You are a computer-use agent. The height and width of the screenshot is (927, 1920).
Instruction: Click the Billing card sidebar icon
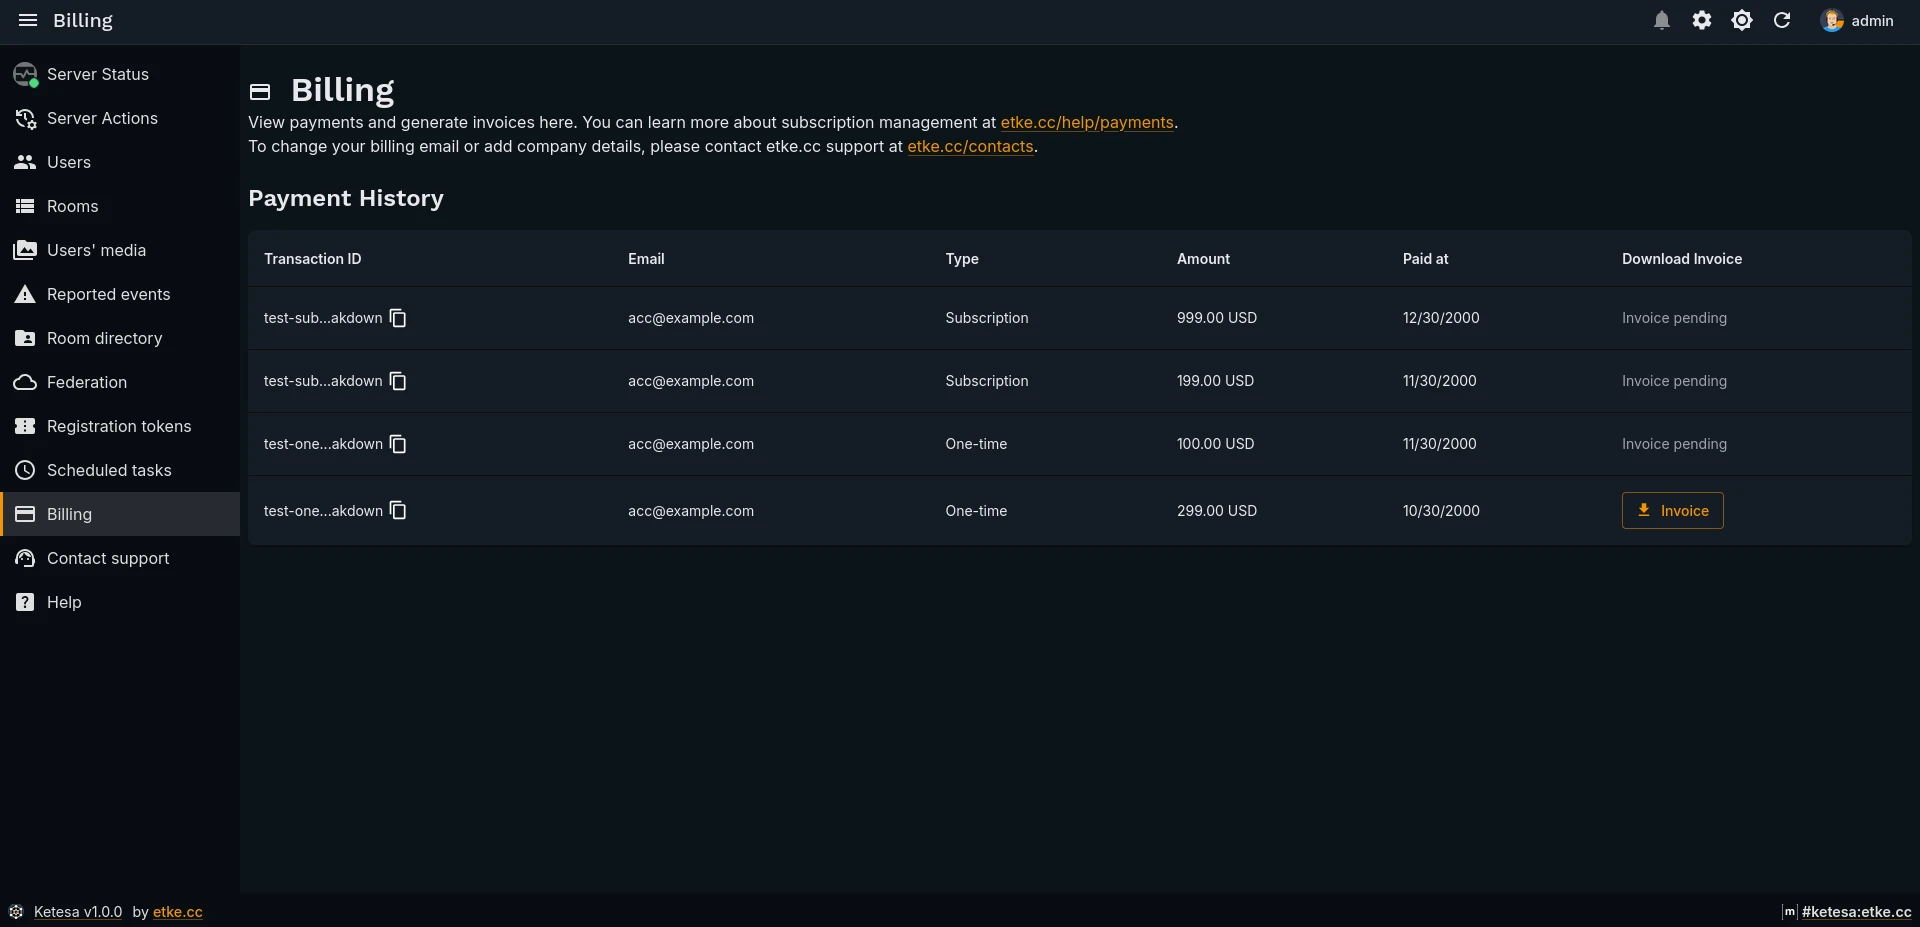[x=25, y=514]
